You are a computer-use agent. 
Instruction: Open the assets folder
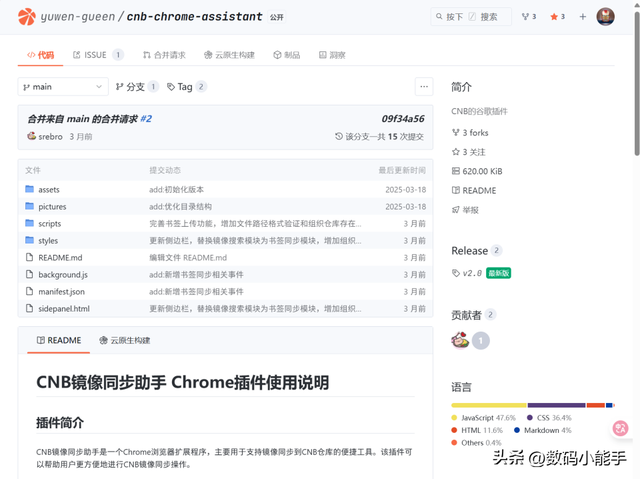pyautogui.click(x=49, y=190)
